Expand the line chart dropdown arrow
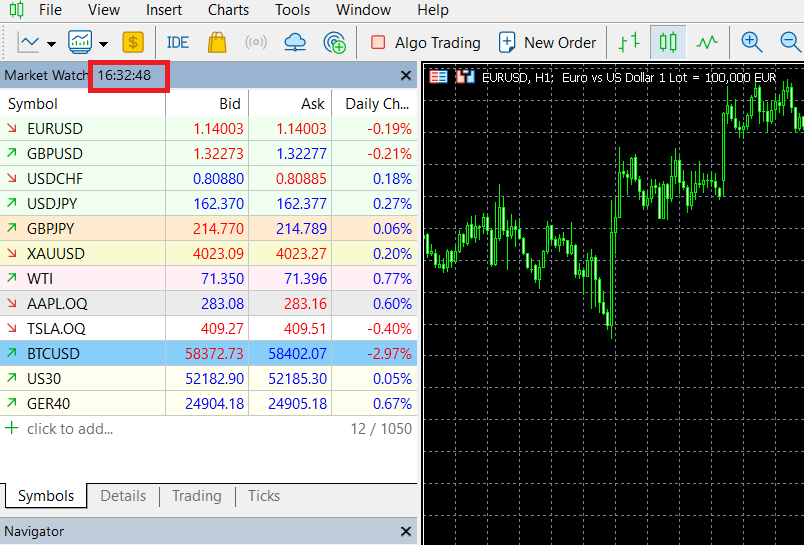 point(51,44)
